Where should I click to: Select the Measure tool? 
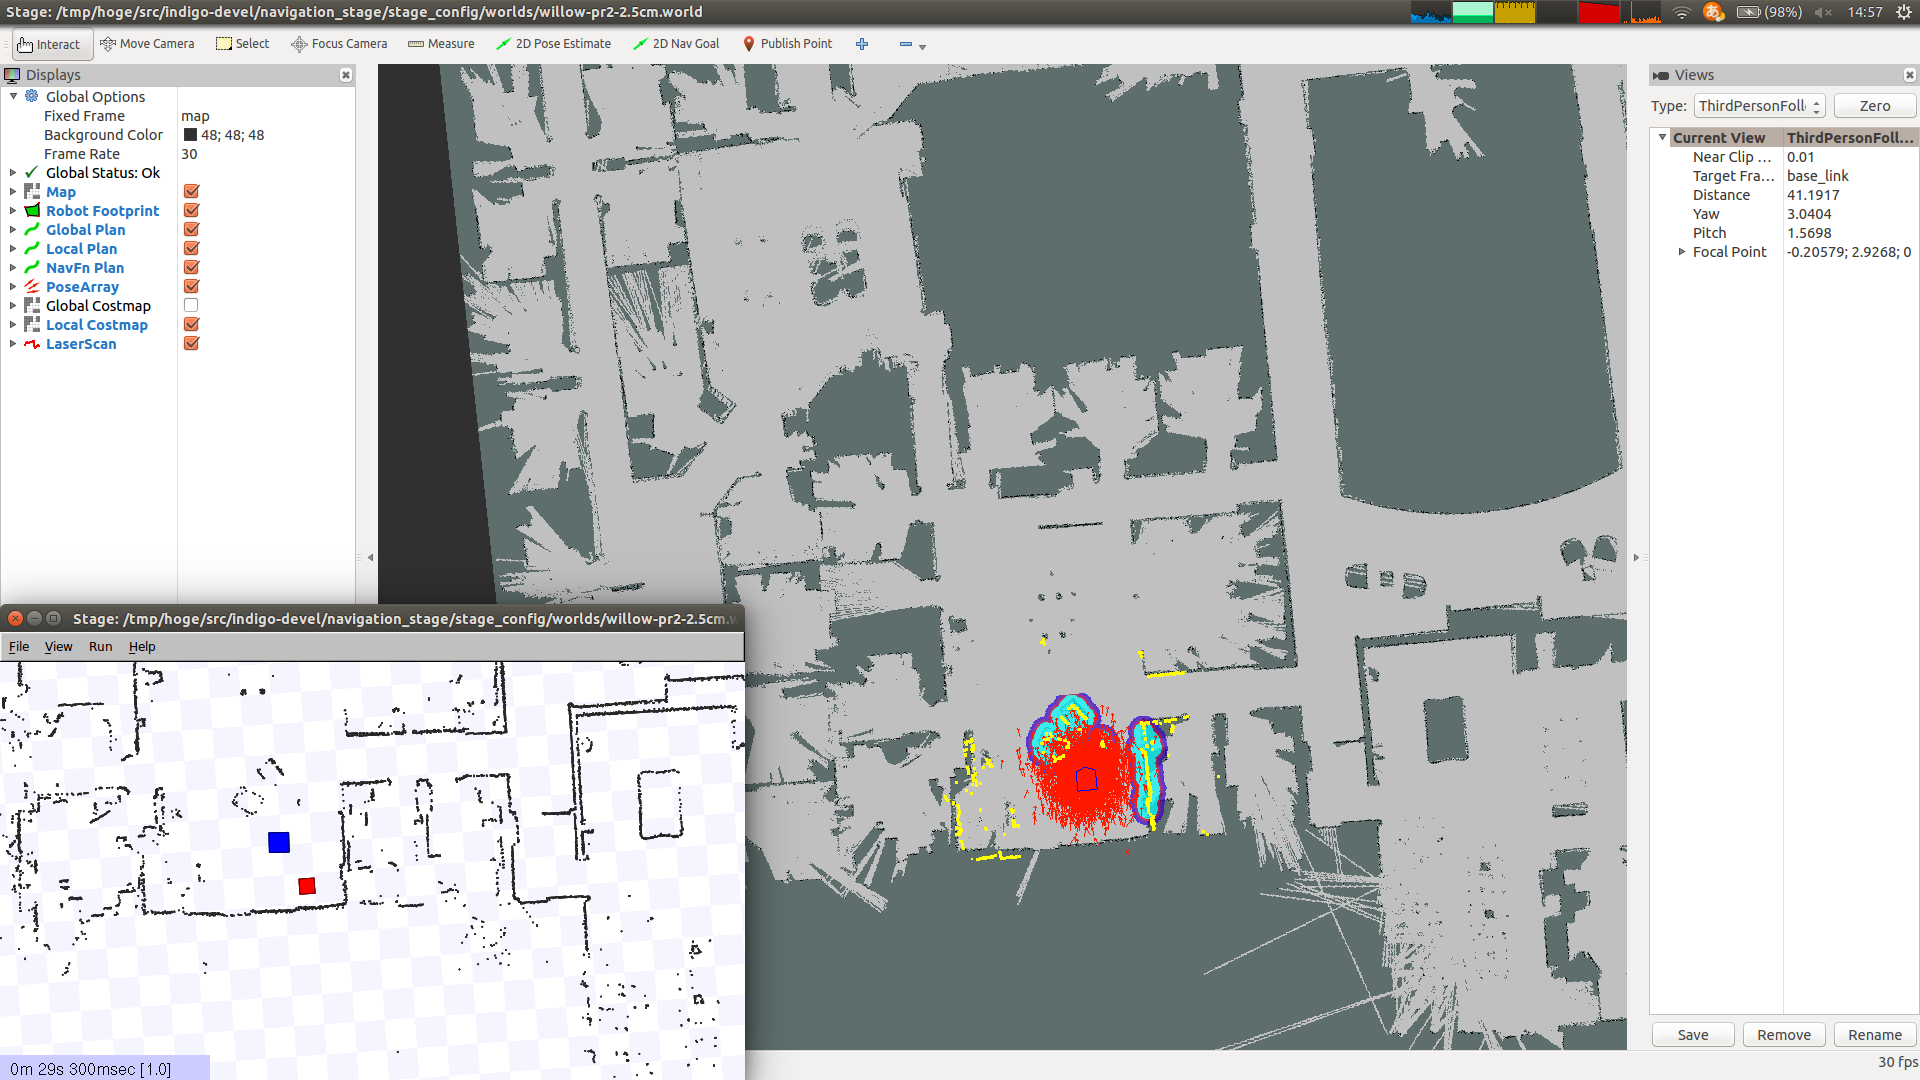[441, 44]
